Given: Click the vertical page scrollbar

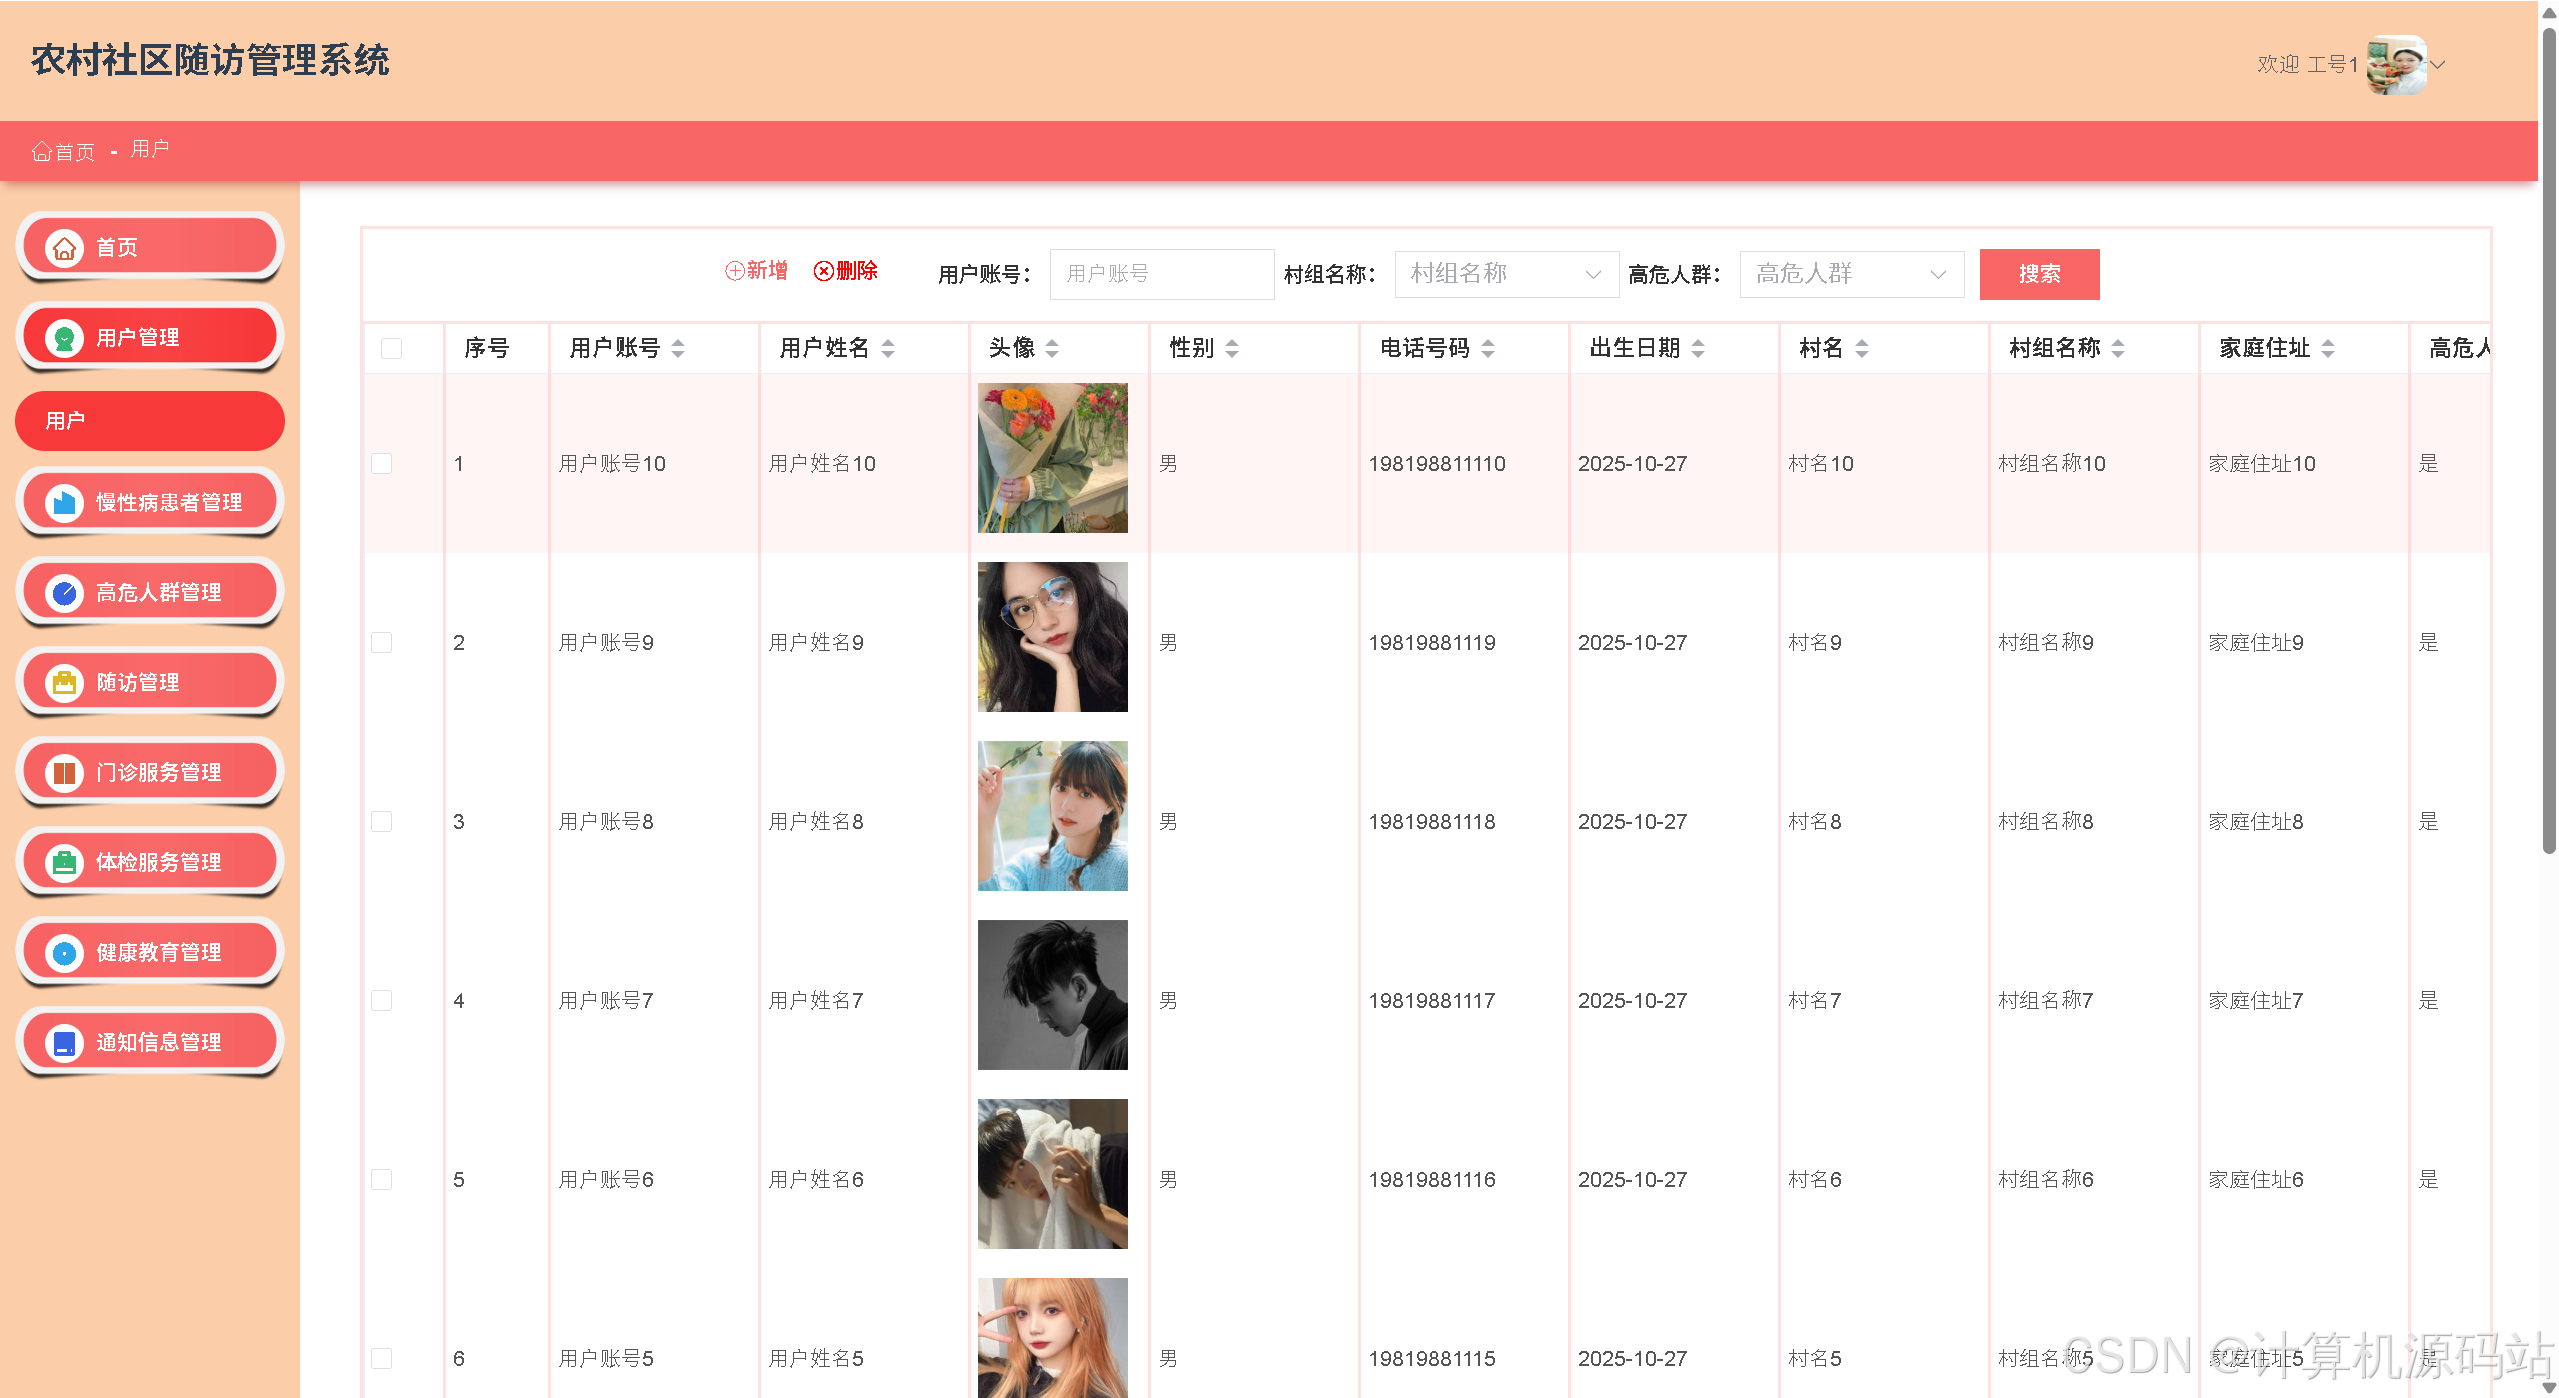Looking at the screenshot, I should [2549, 440].
